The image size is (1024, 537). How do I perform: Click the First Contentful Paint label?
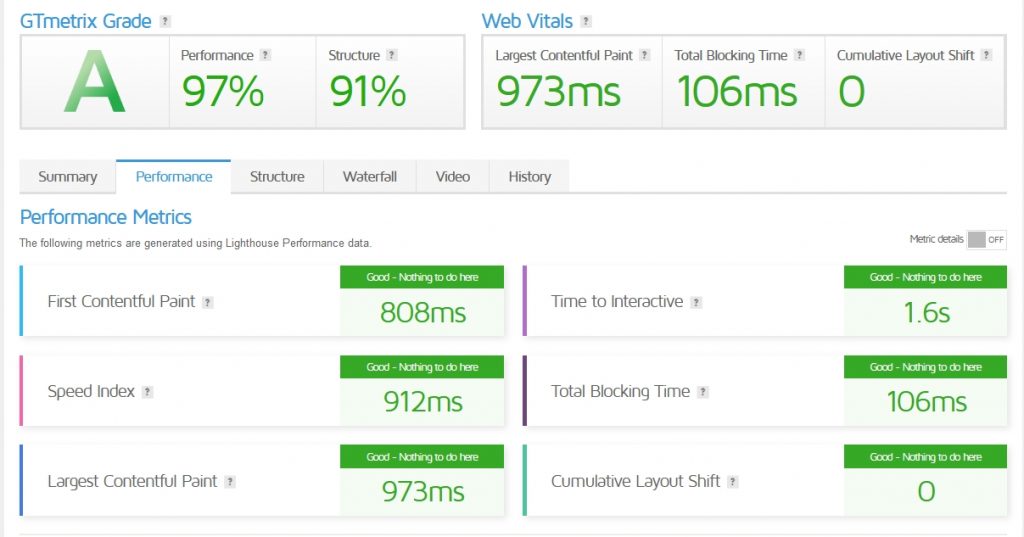pyautogui.click(x=121, y=301)
